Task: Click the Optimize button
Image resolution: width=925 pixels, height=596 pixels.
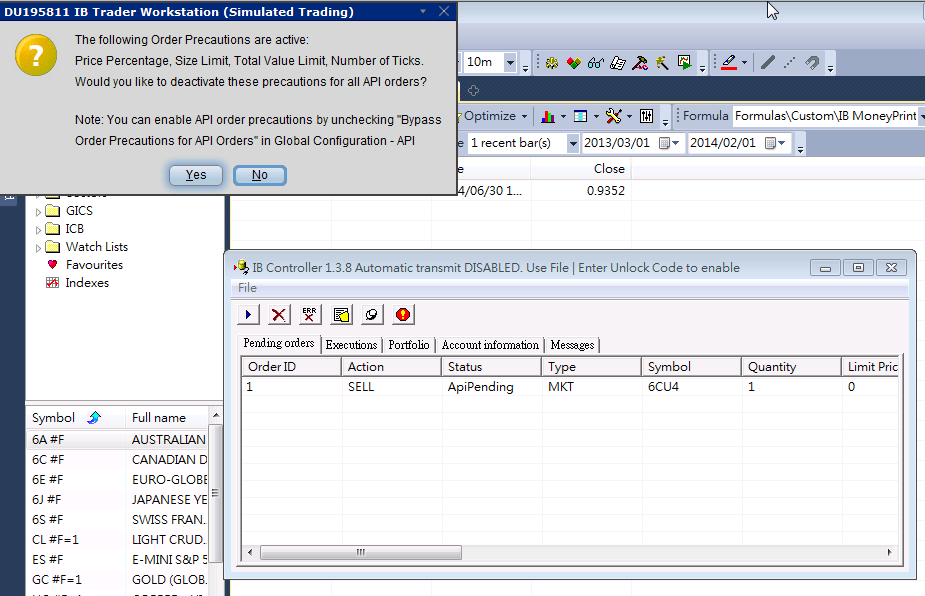Action: click(x=490, y=116)
